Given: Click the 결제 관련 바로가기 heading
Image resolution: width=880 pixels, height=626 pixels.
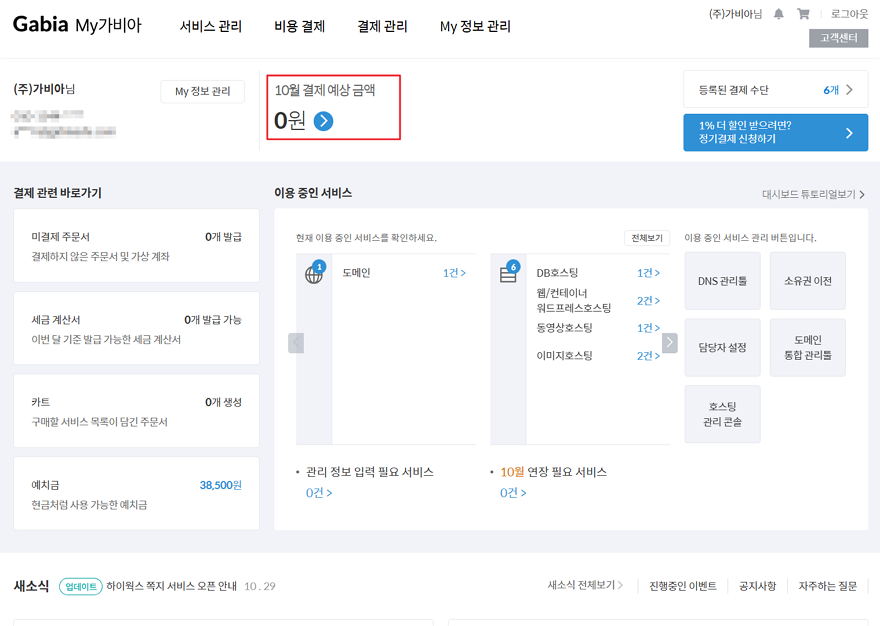Looking at the screenshot, I should 58,193.
